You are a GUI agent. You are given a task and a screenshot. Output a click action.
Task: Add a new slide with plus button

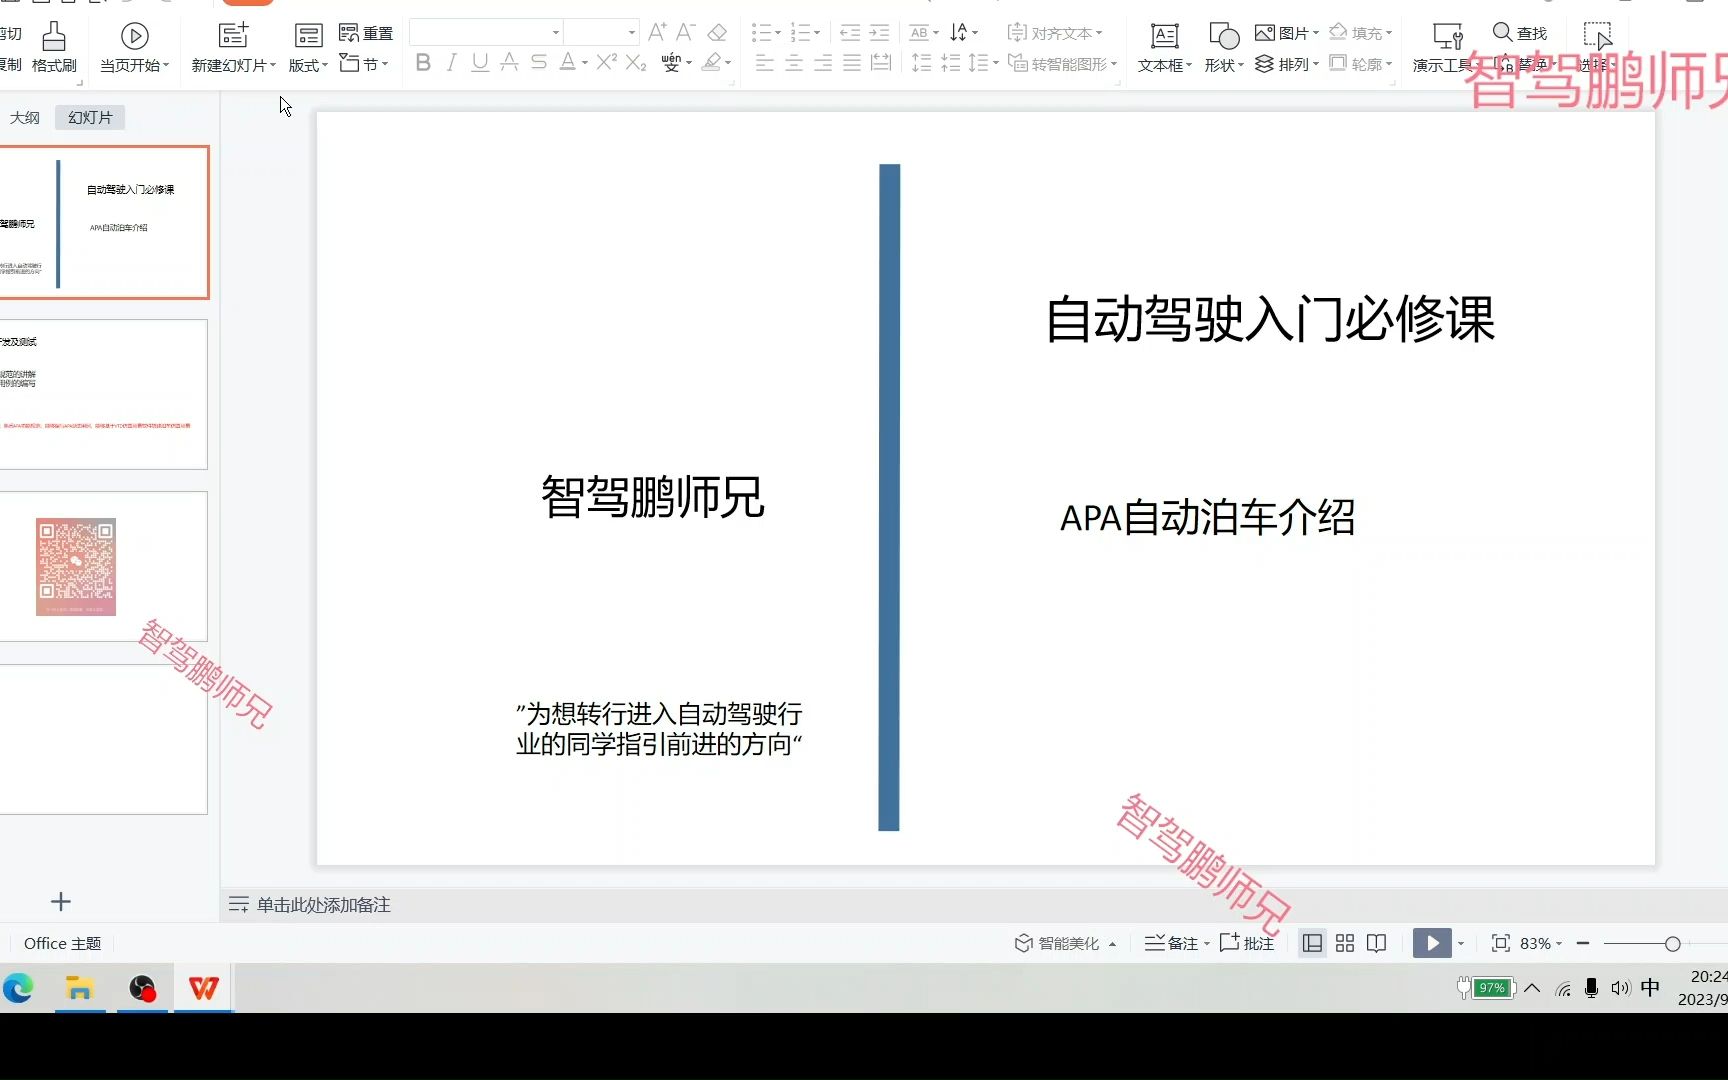click(x=61, y=902)
